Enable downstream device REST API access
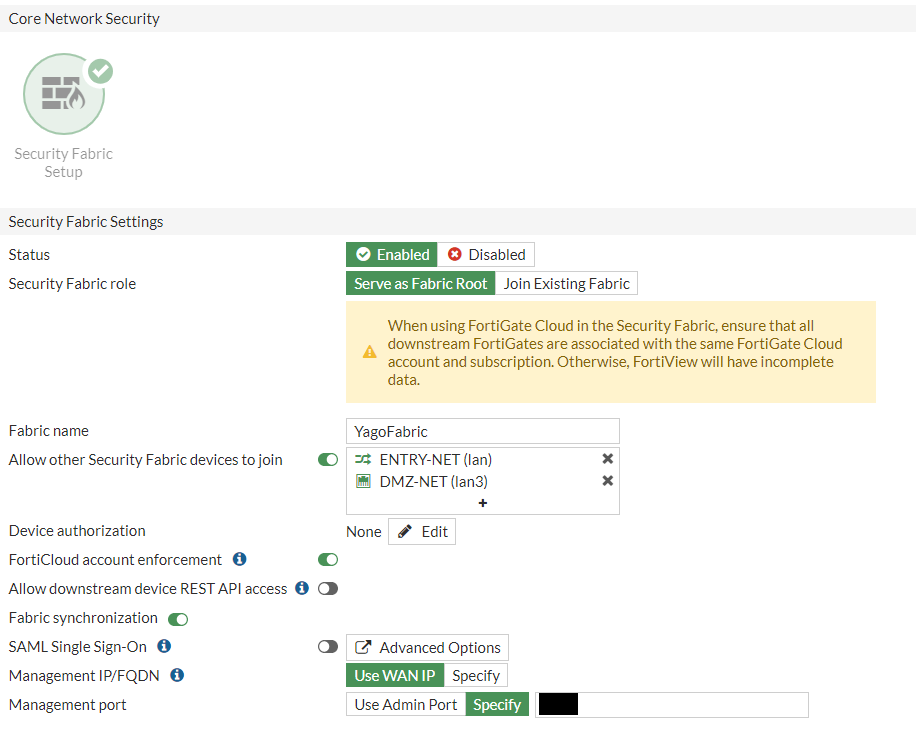The image size is (916, 734). 328,589
